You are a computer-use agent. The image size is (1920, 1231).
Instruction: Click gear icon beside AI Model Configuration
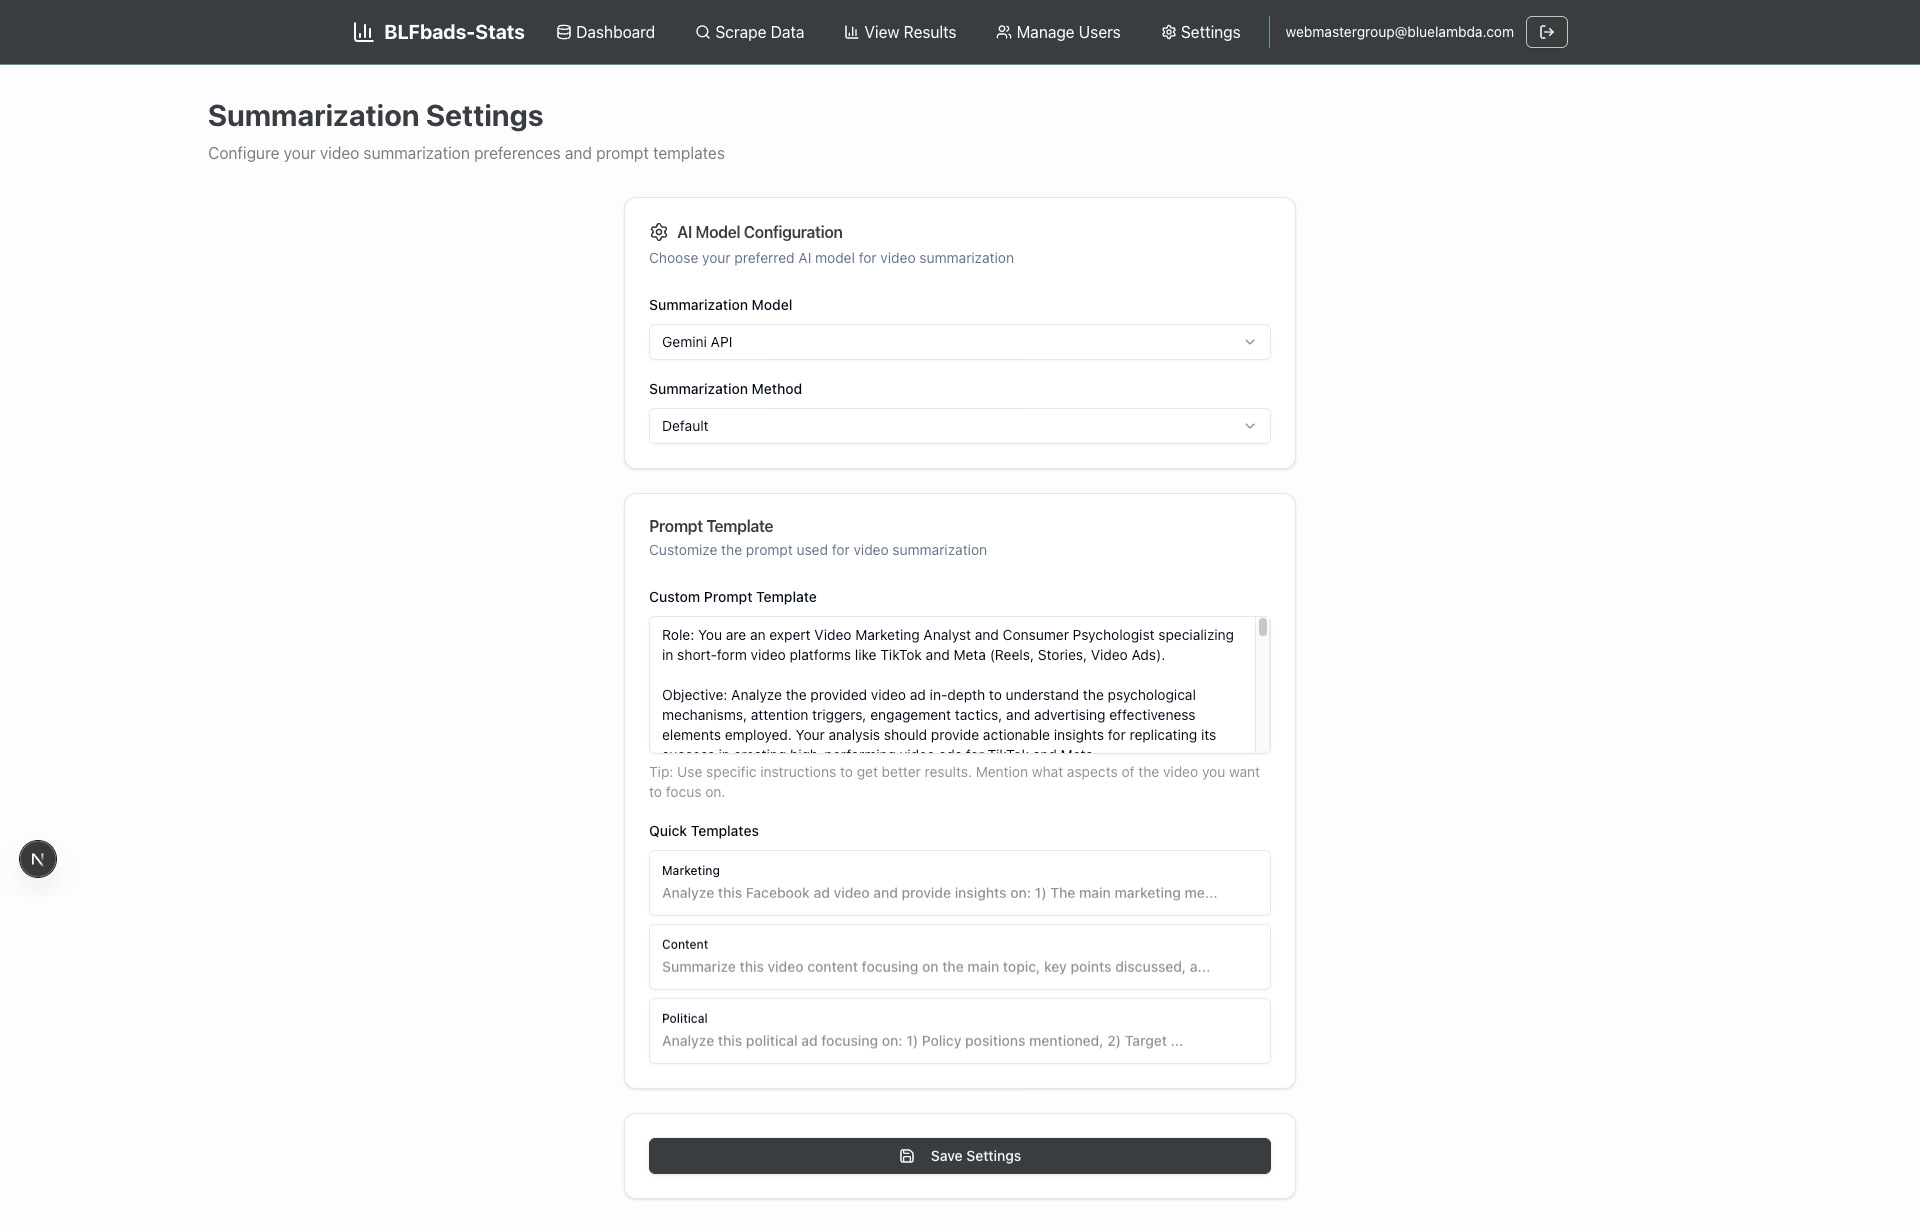(x=658, y=232)
